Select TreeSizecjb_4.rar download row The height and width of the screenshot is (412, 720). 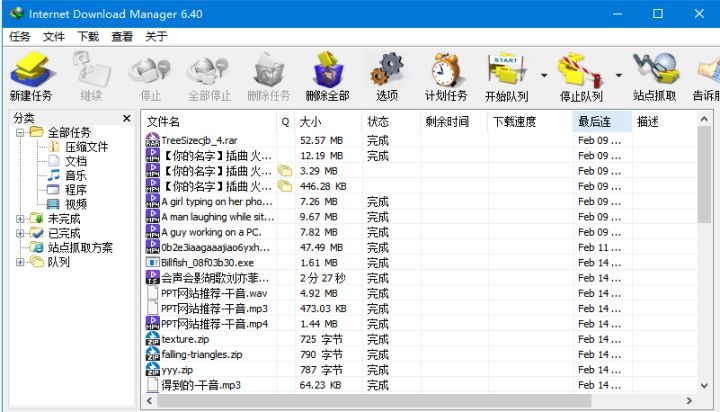[419, 140]
